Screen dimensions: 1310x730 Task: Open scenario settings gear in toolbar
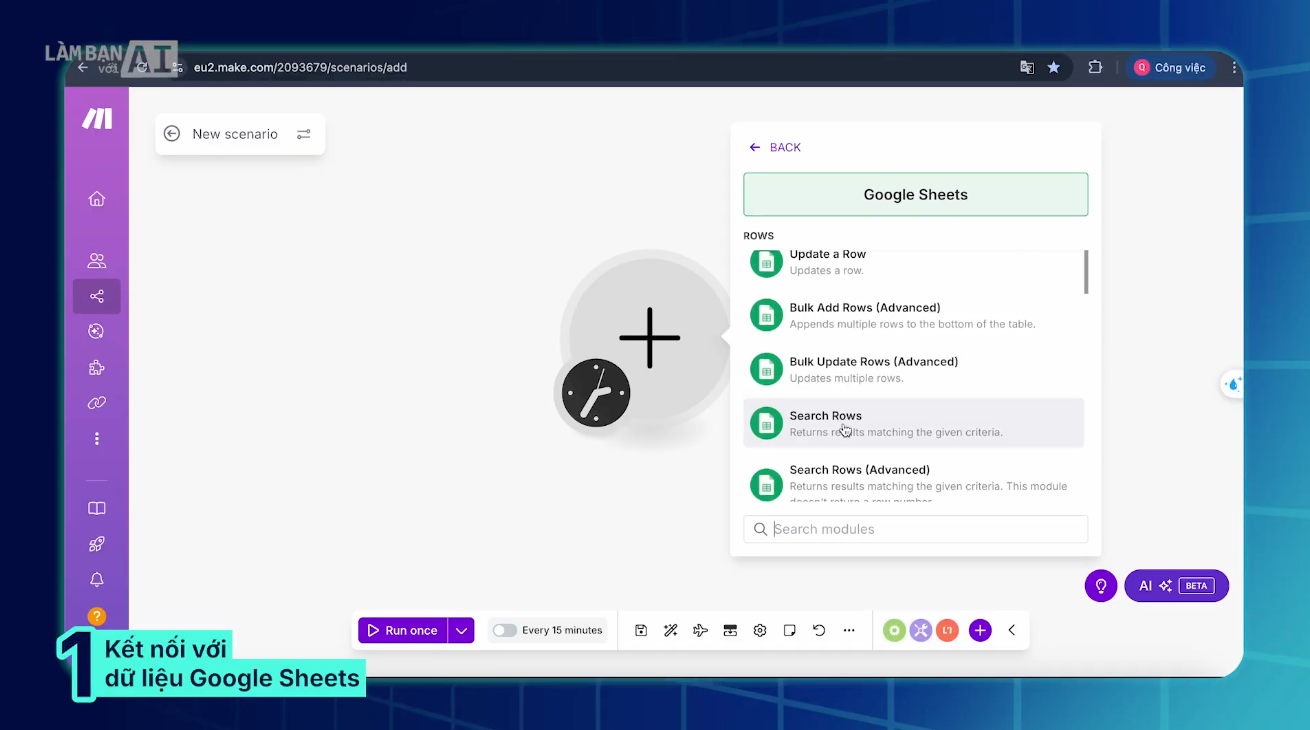(x=760, y=630)
